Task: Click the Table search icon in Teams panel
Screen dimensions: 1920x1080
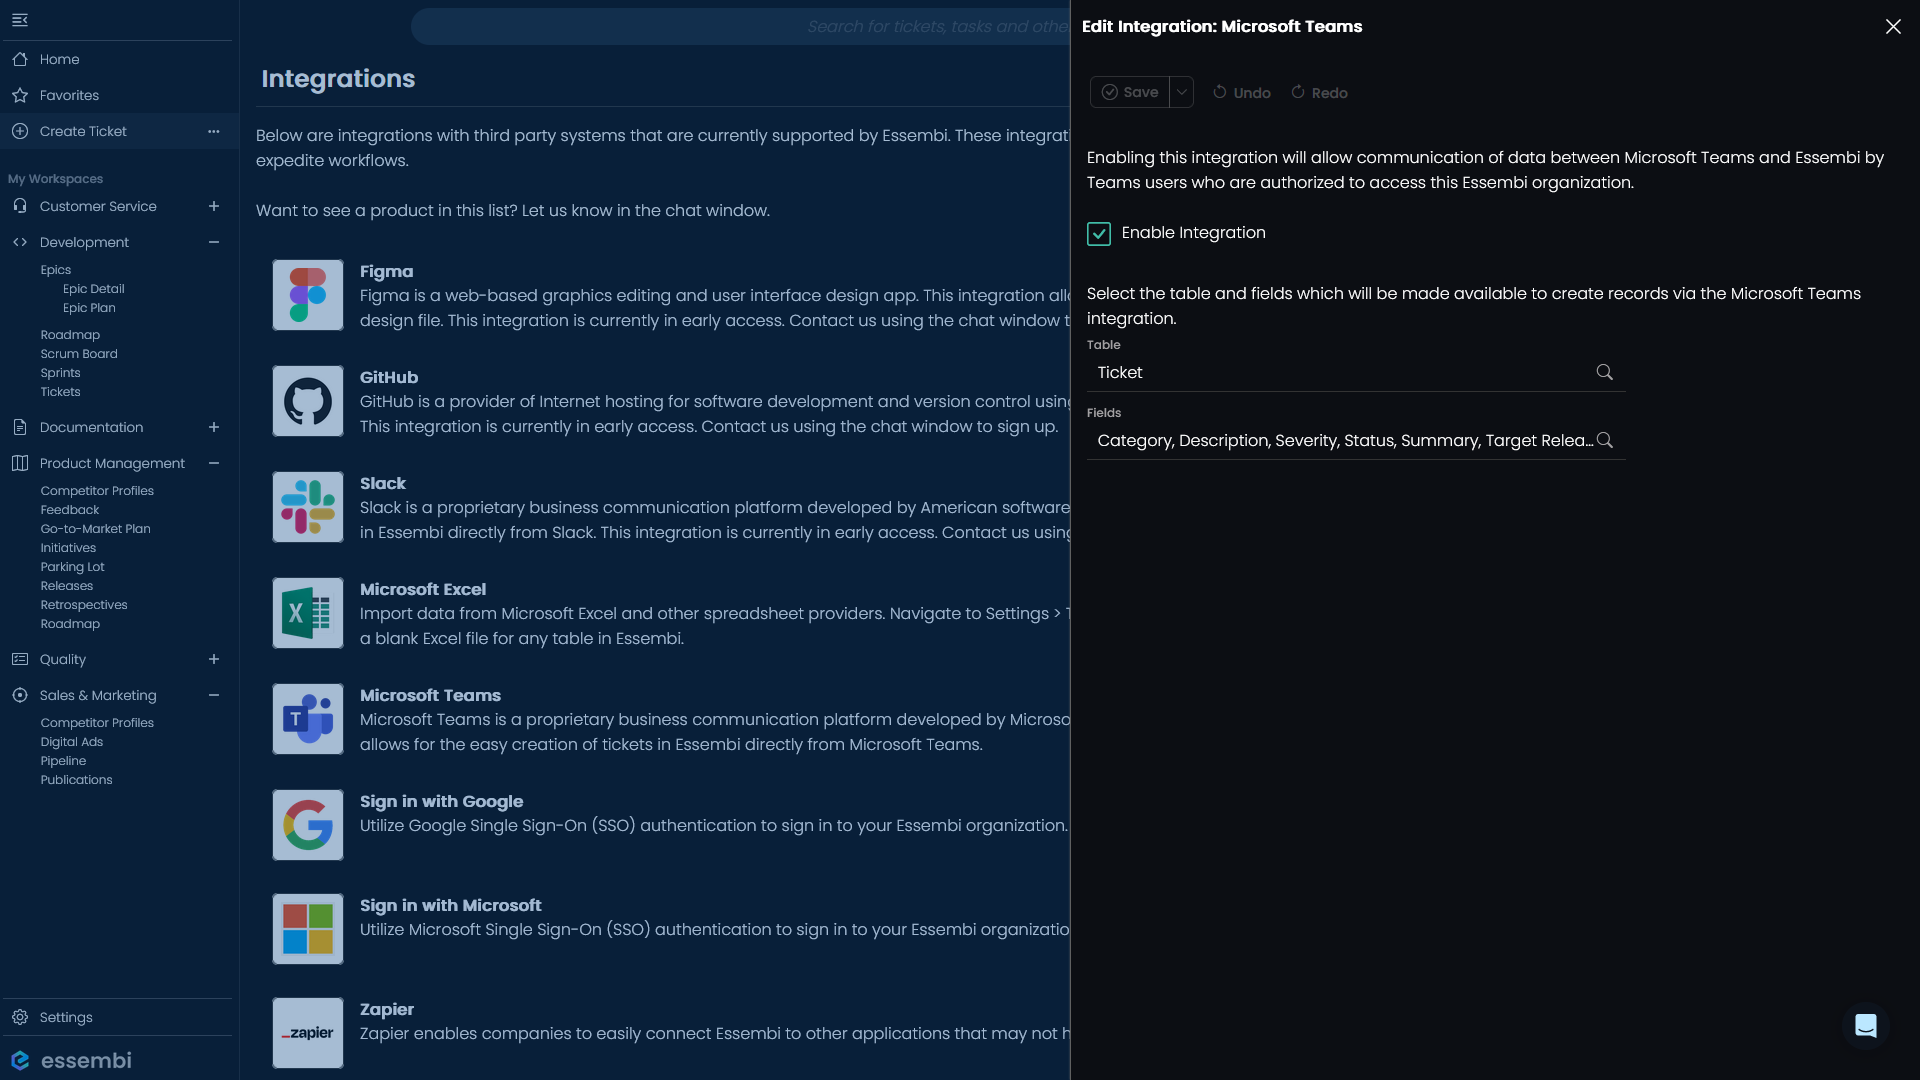Action: (x=1605, y=372)
